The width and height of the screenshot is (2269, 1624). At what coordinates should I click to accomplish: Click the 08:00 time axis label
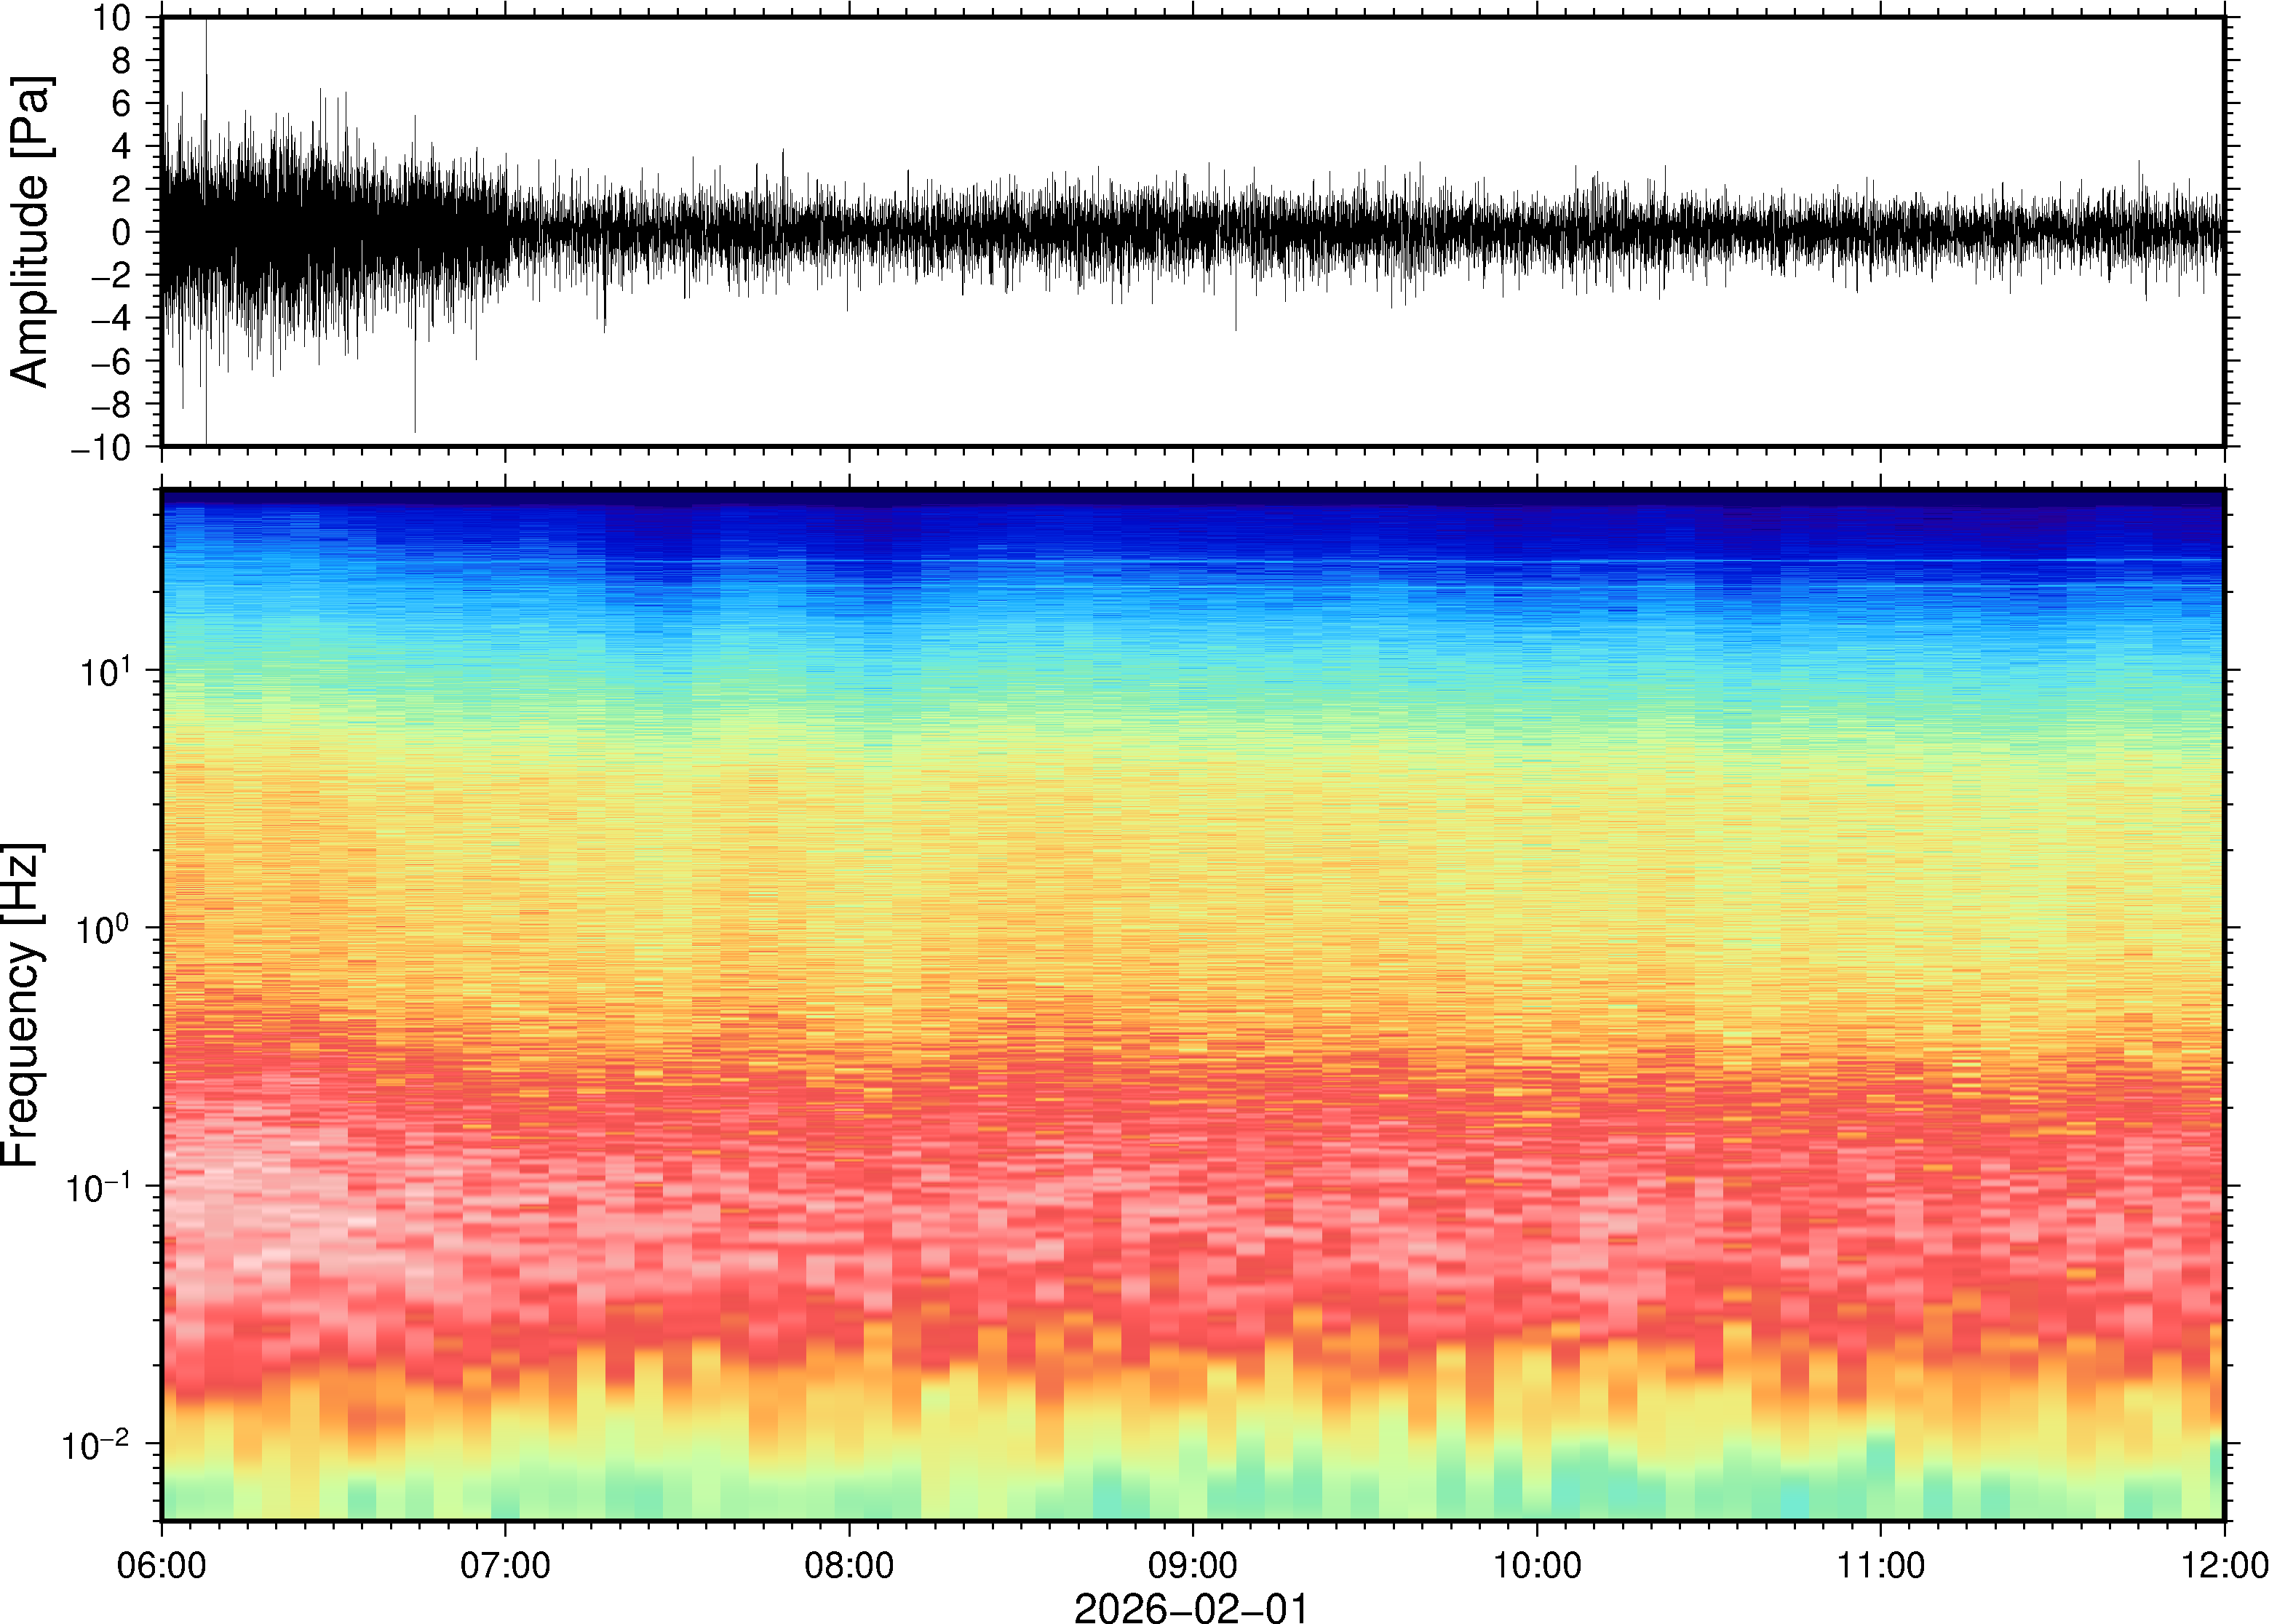849,1565
